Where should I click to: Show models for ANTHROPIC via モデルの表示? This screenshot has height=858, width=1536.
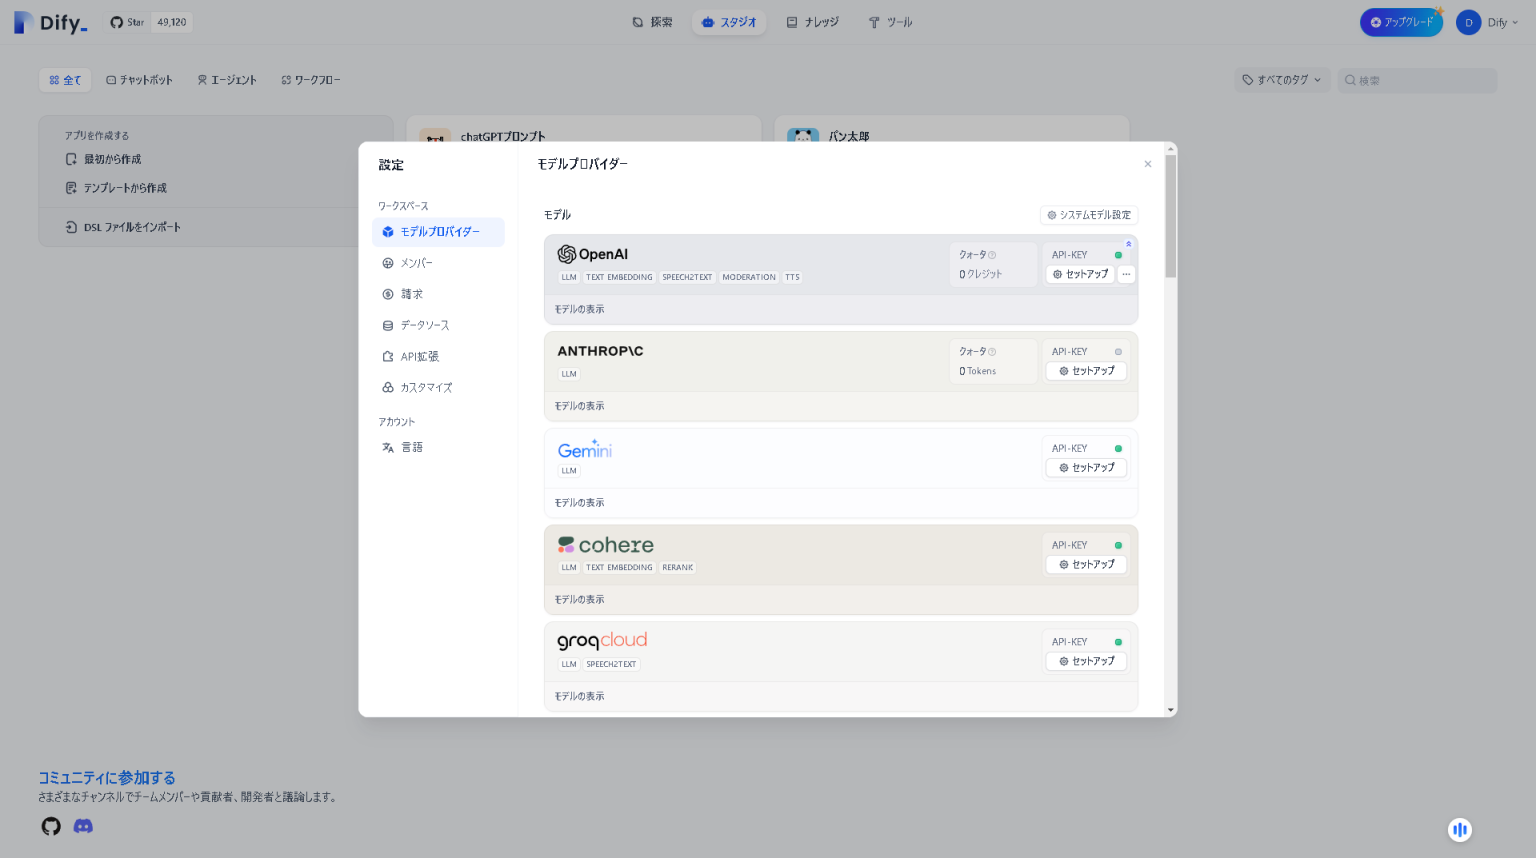(579, 405)
